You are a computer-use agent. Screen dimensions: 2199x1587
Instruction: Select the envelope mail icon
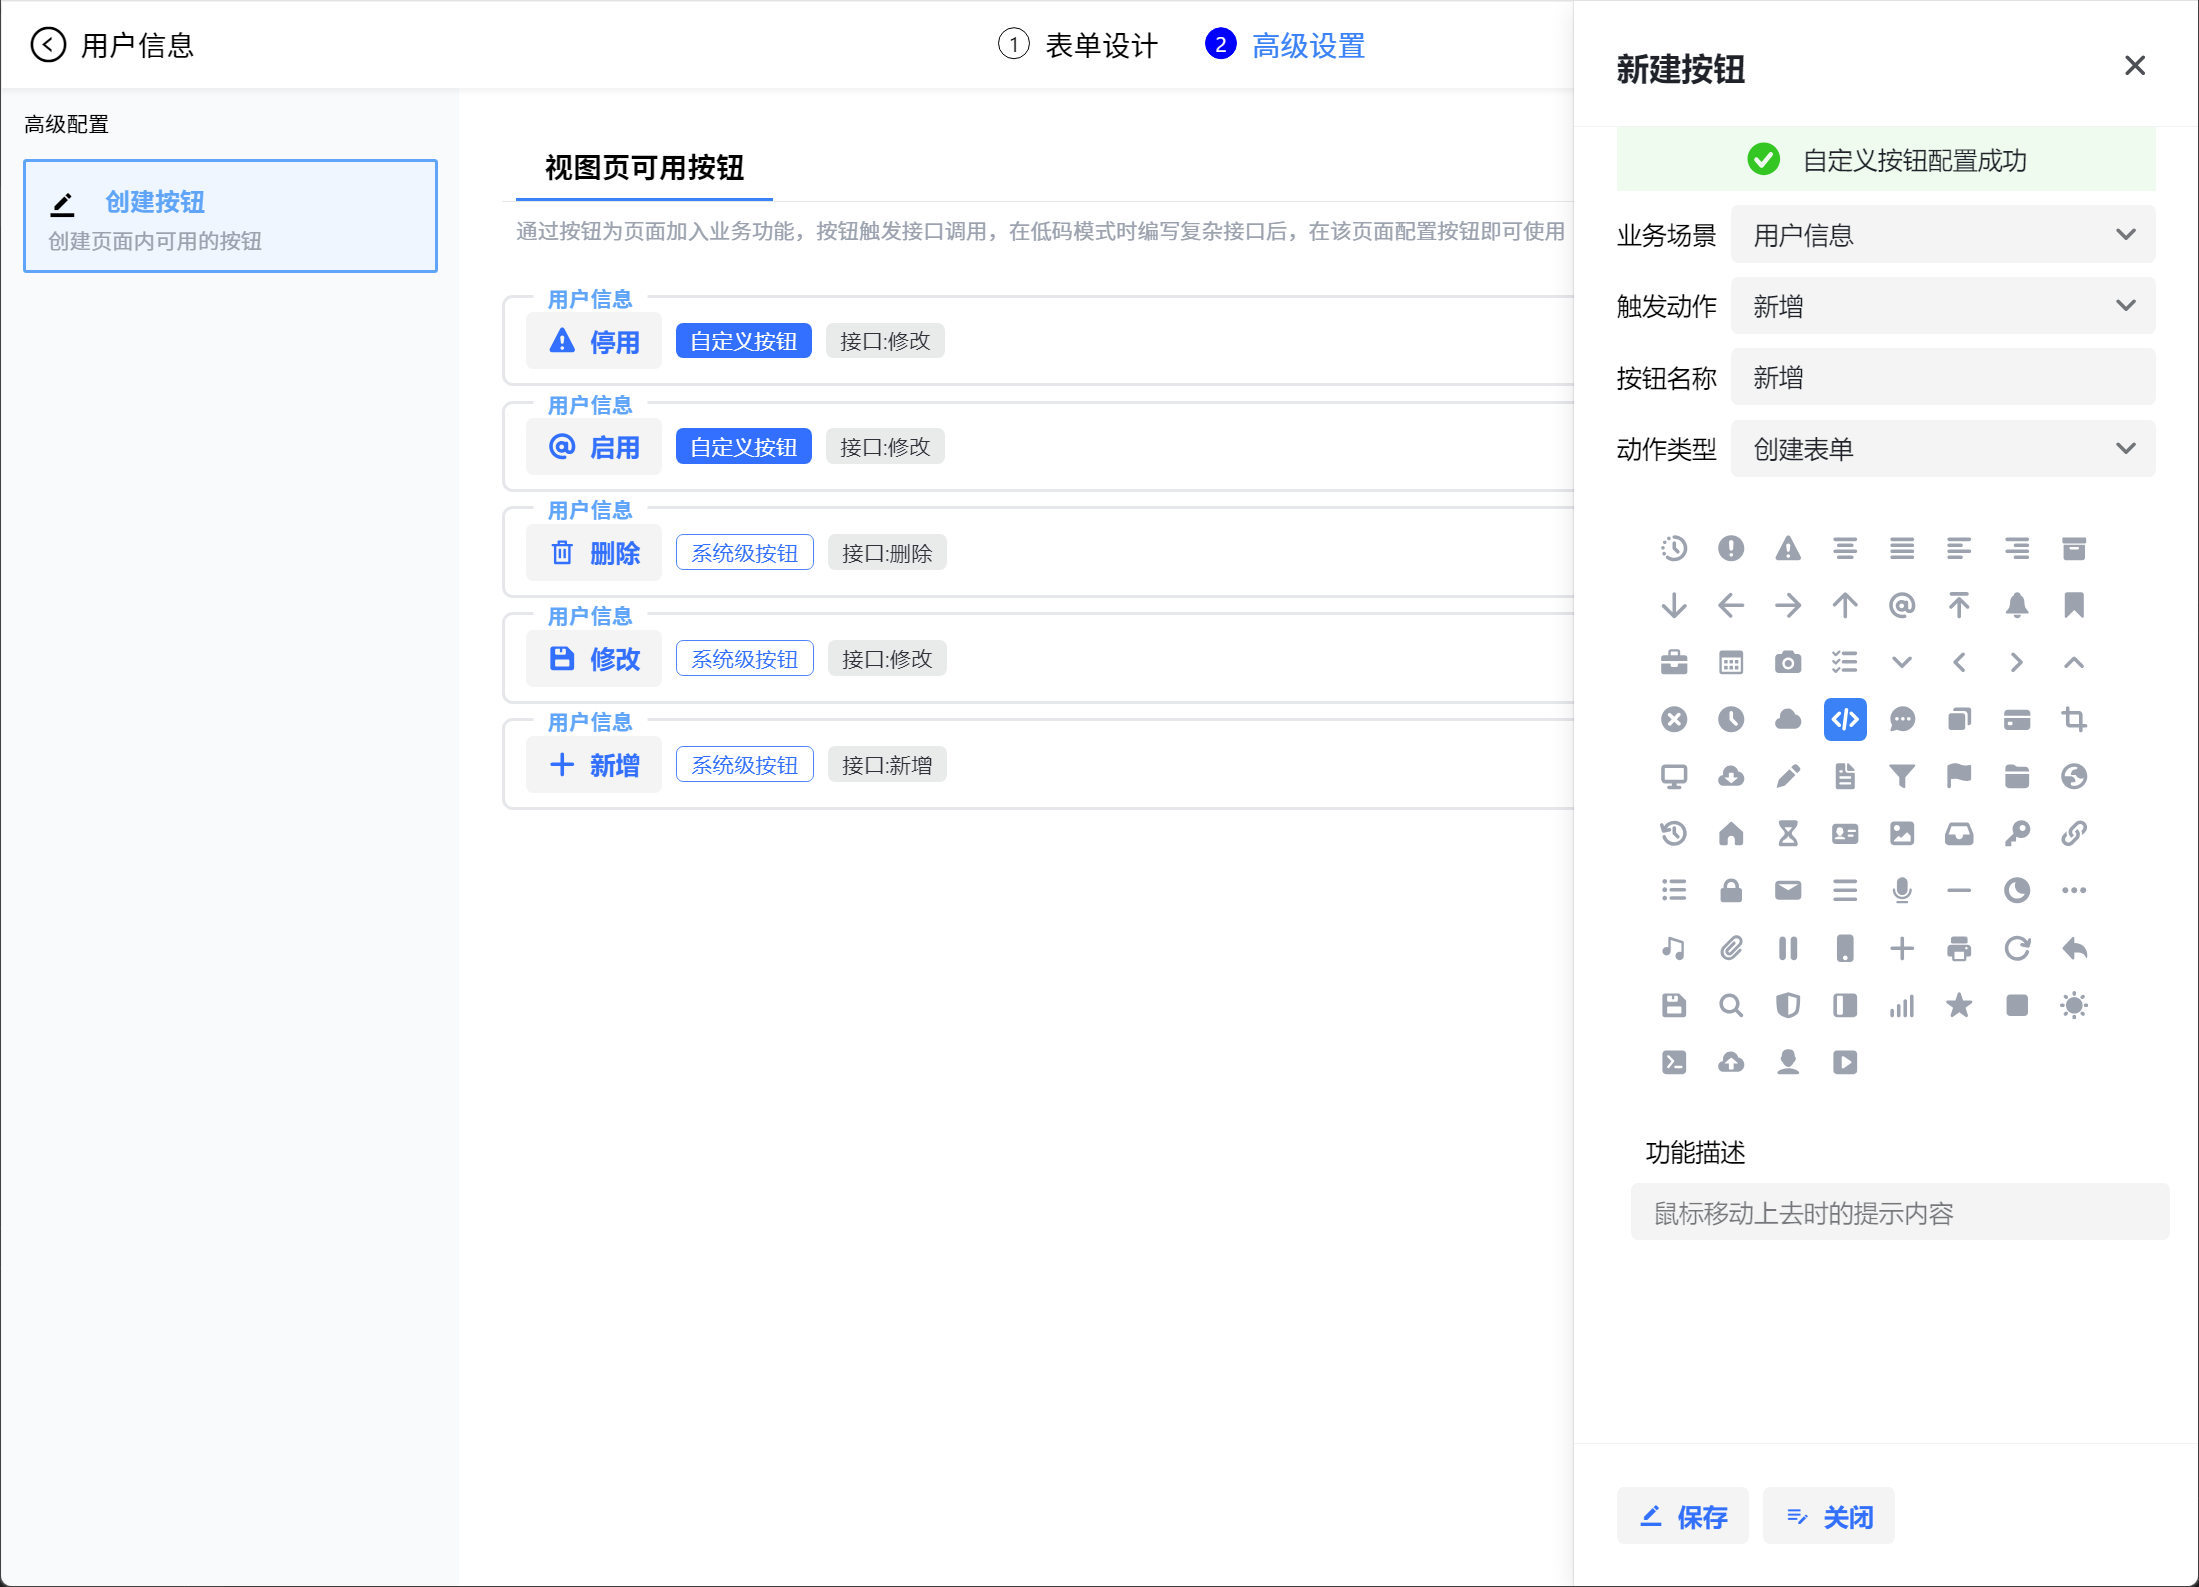coord(1788,891)
